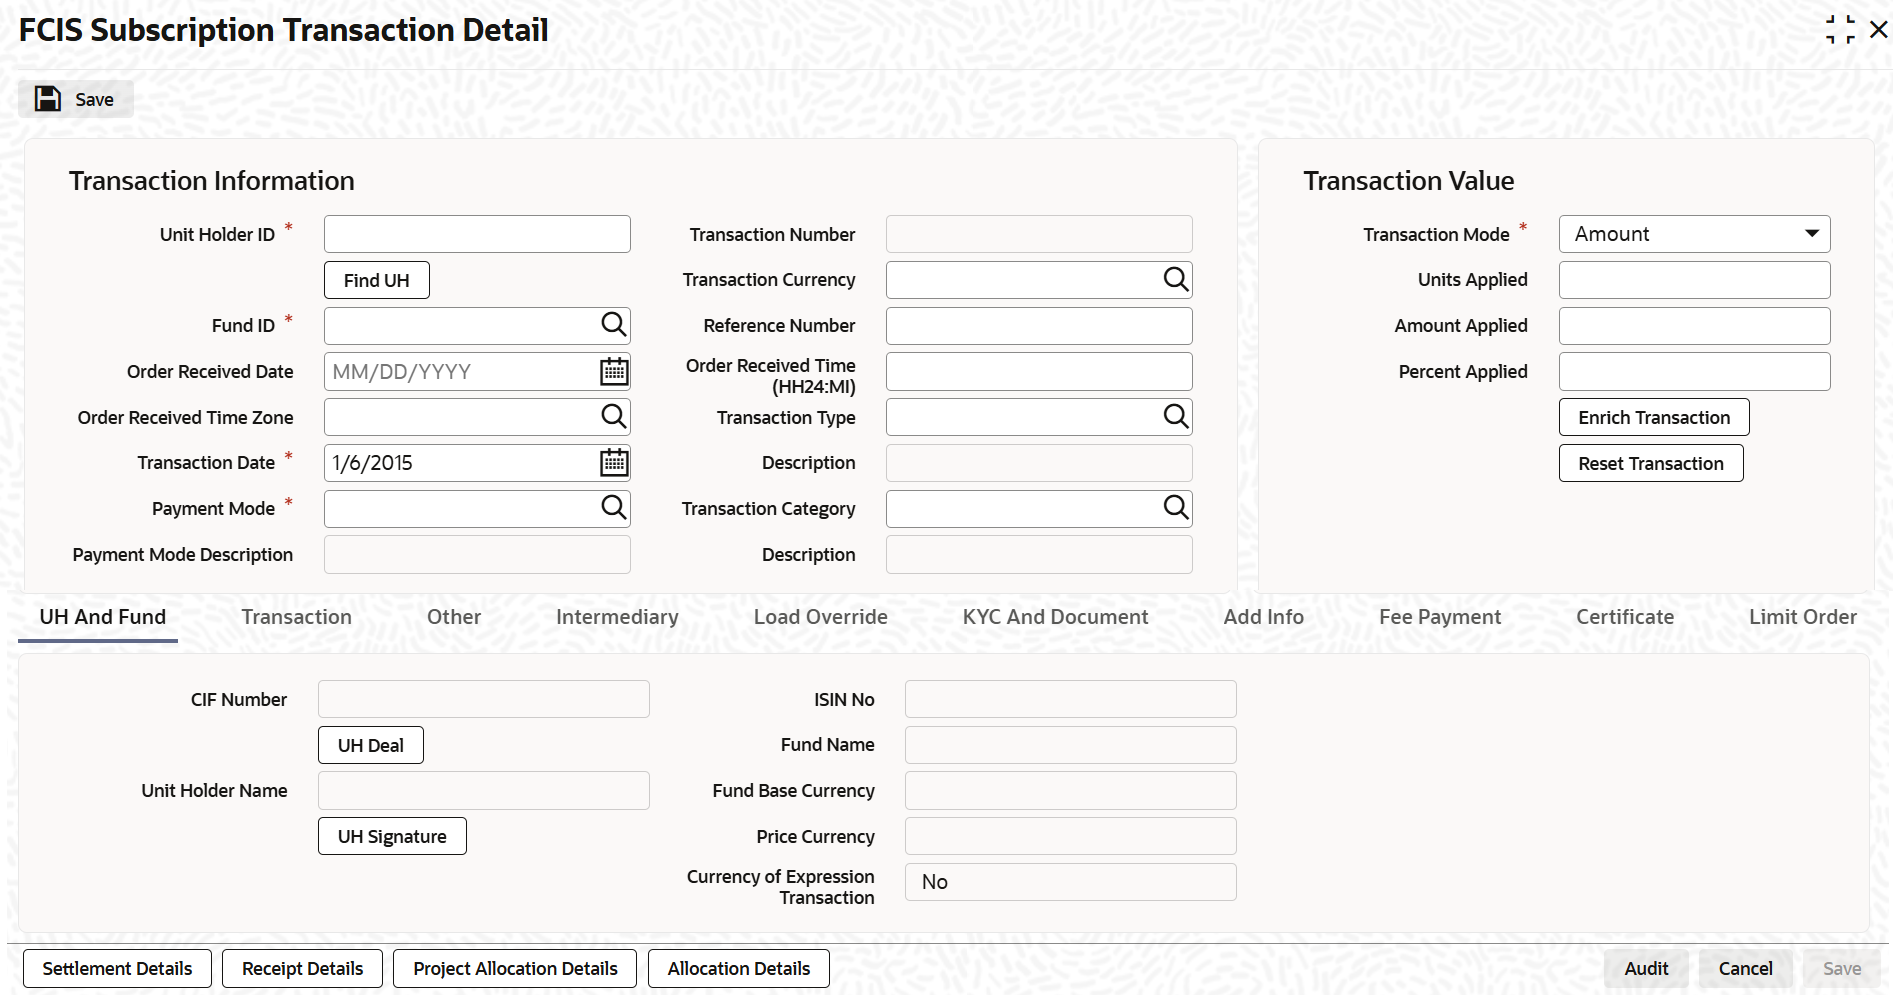Click the CIF Number field

click(x=483, y=699)
